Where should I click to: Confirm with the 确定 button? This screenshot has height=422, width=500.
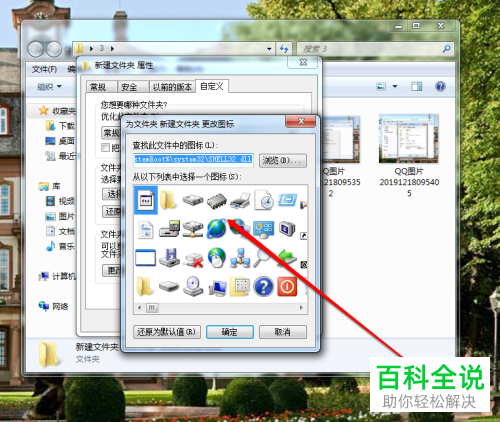[x=230, y=332]
